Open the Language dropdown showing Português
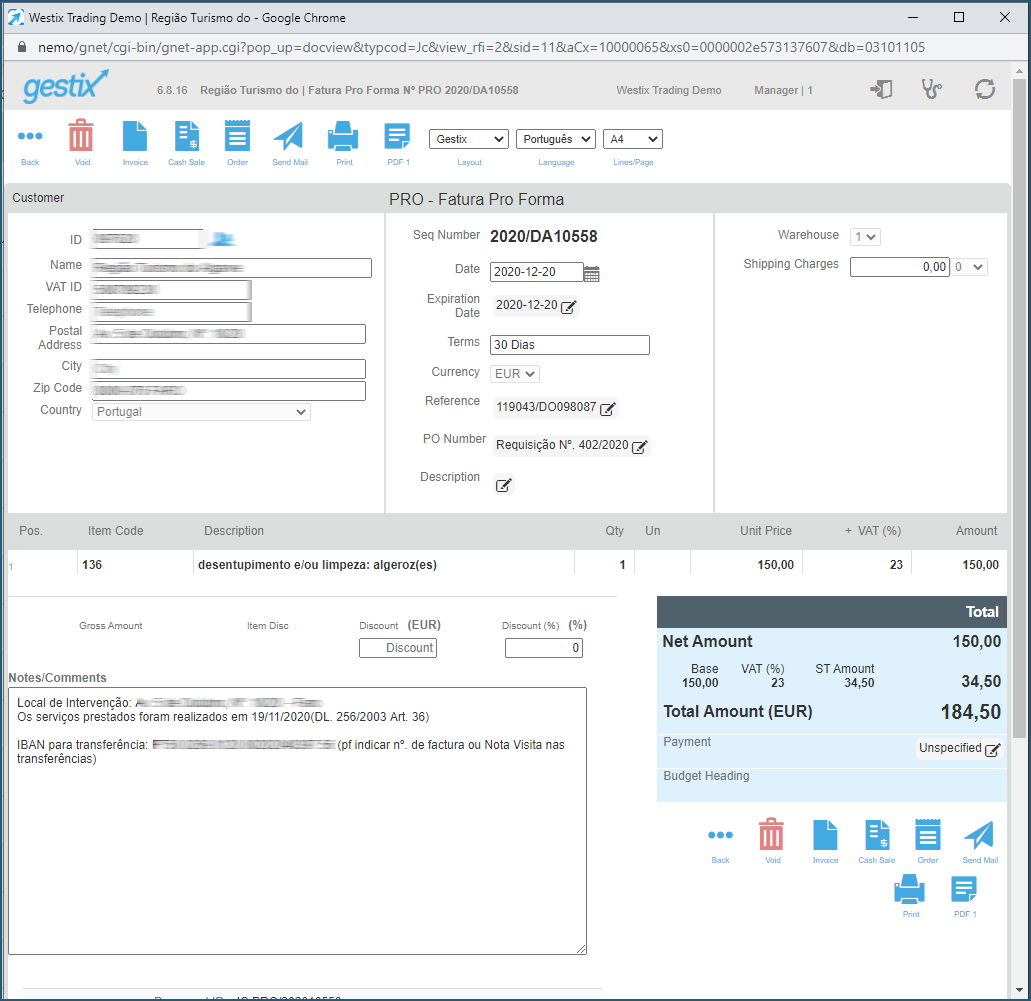The image size is (1031, 1001). (556, 139)
